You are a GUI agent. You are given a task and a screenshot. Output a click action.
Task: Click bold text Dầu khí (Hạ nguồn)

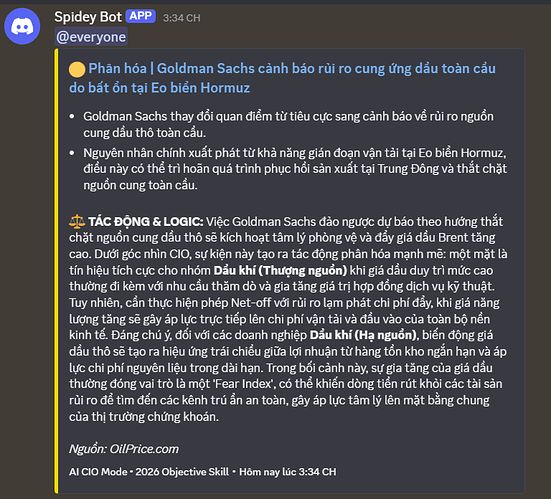364,335
